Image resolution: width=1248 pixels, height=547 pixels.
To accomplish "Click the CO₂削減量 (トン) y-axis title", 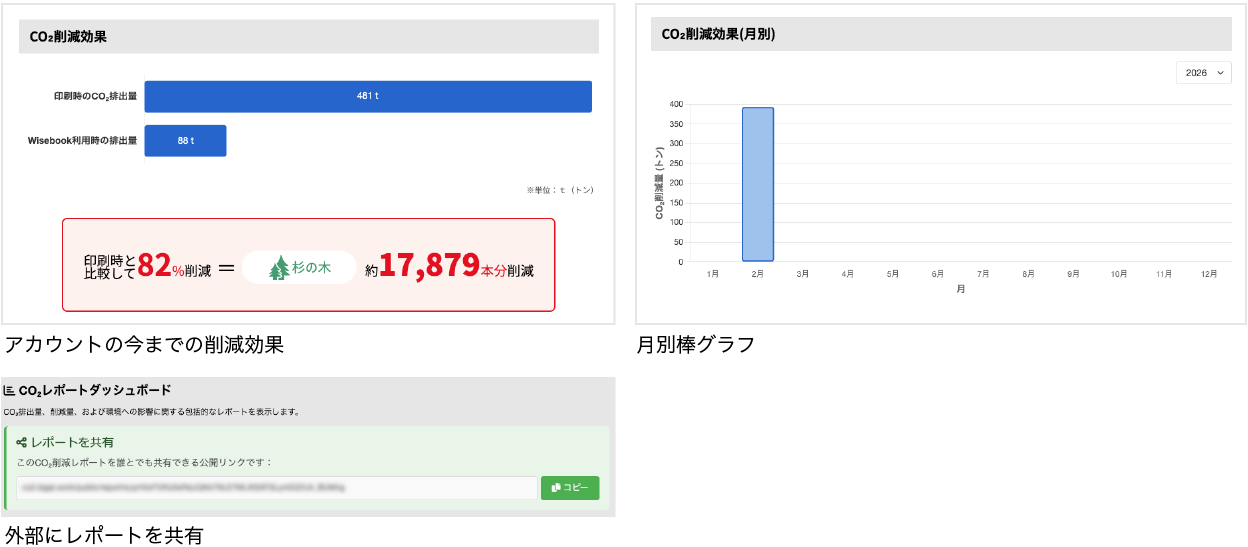I will pyautogui.click(x=659, y=183).
